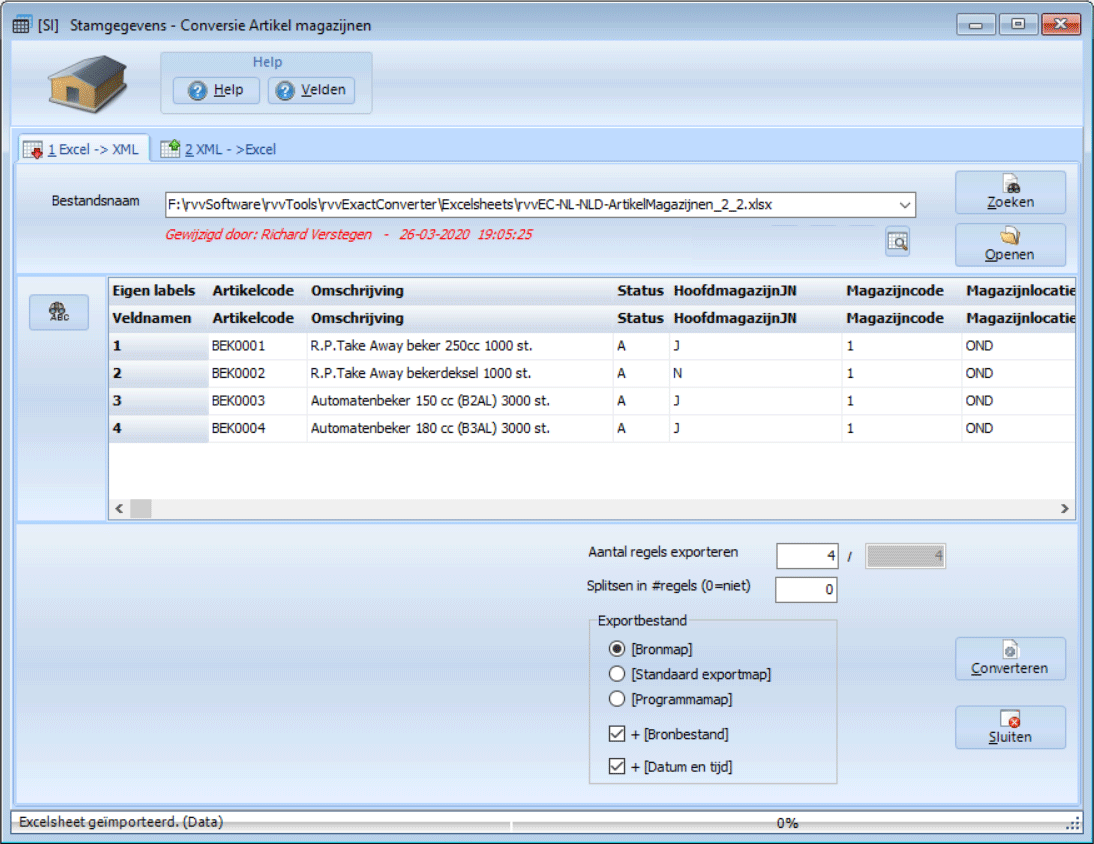Viewport: 1094px width, 844px height.
Task: Click the Aantal regels exporteren input field
Action: point(806,556)
